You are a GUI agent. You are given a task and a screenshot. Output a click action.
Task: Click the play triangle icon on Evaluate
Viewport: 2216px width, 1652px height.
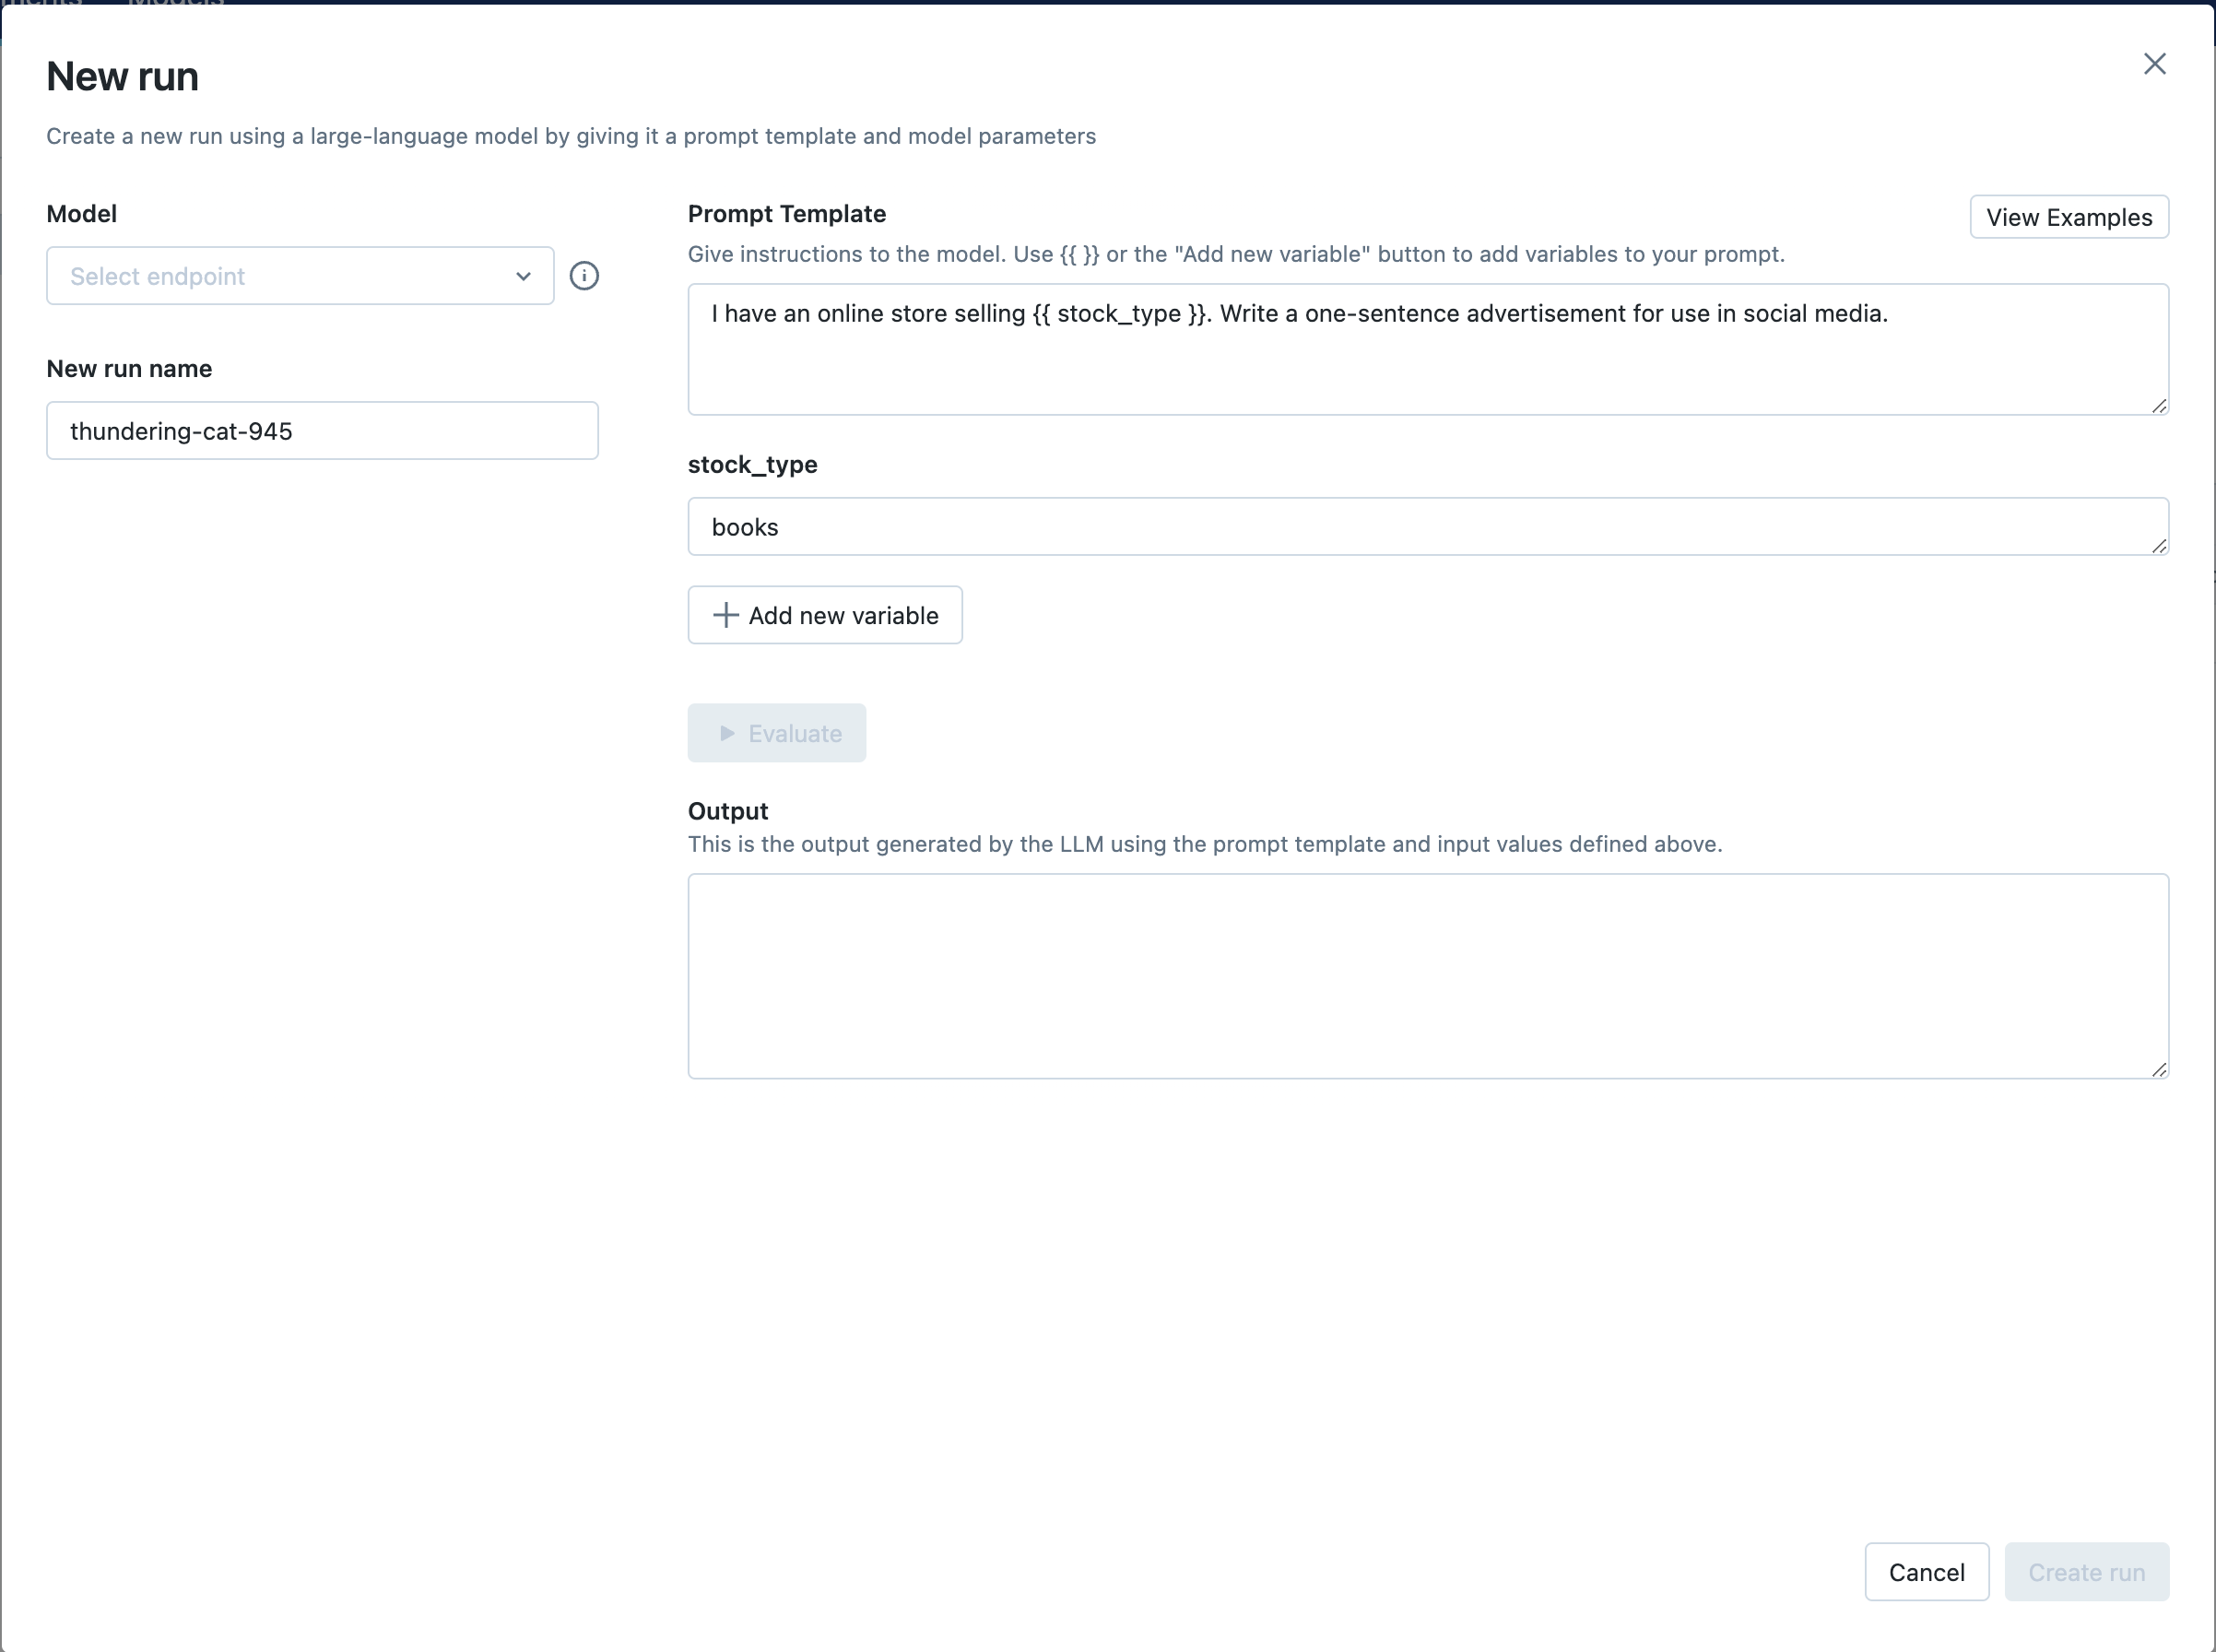coord(727,733)
